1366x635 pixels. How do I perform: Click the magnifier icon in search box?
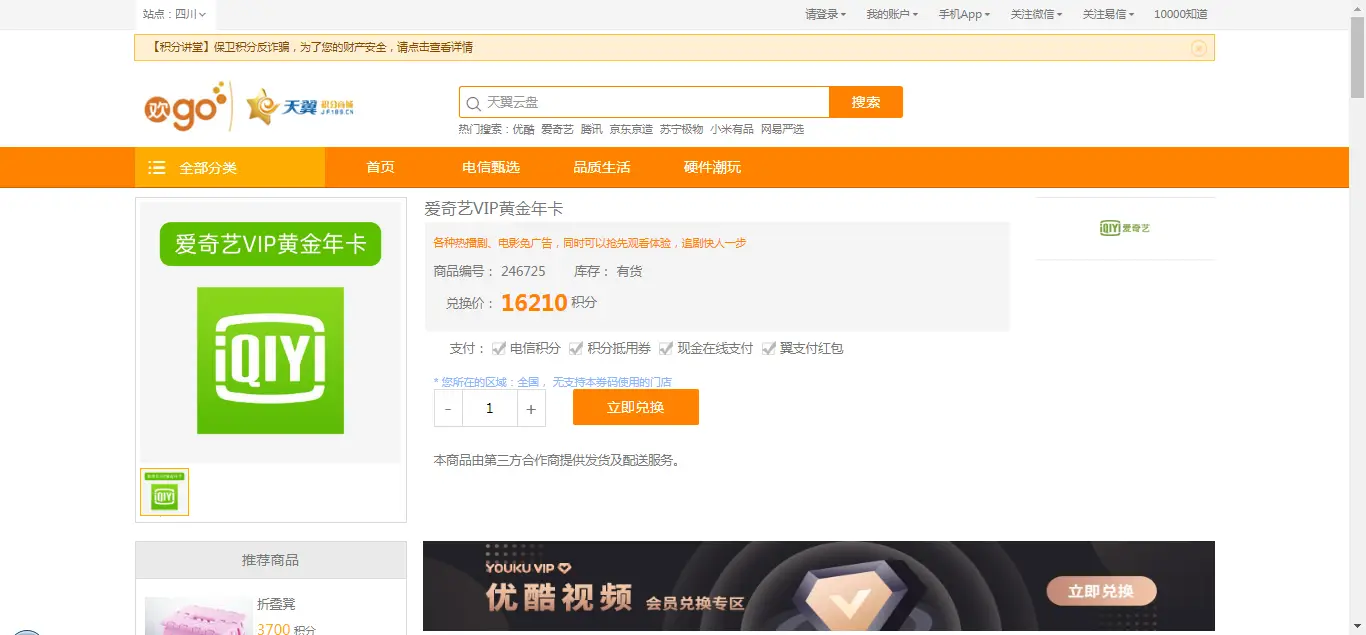pos(474,103)
